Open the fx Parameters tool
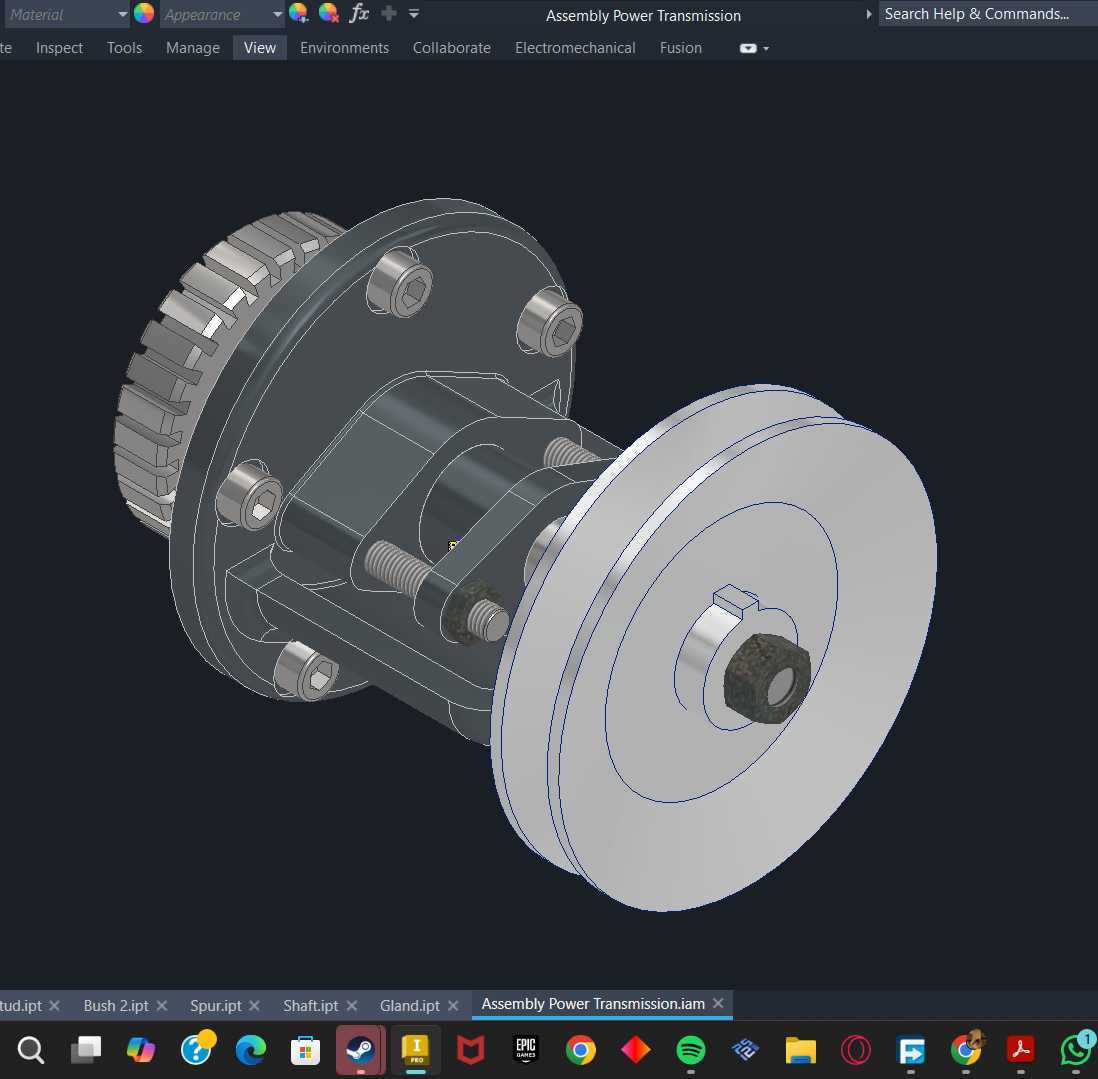Viewport: 1098px width, 1079px height. click(x=359, y=13)
